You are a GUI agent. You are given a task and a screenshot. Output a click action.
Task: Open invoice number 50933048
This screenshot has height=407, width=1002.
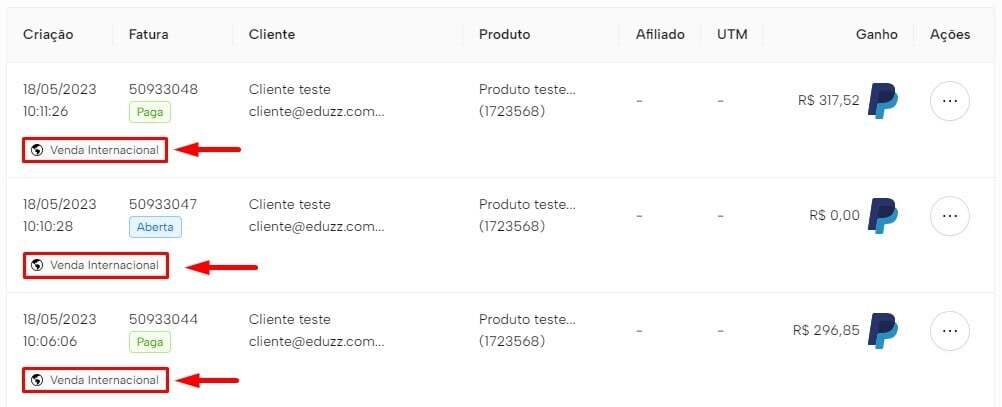click(163, 89)
